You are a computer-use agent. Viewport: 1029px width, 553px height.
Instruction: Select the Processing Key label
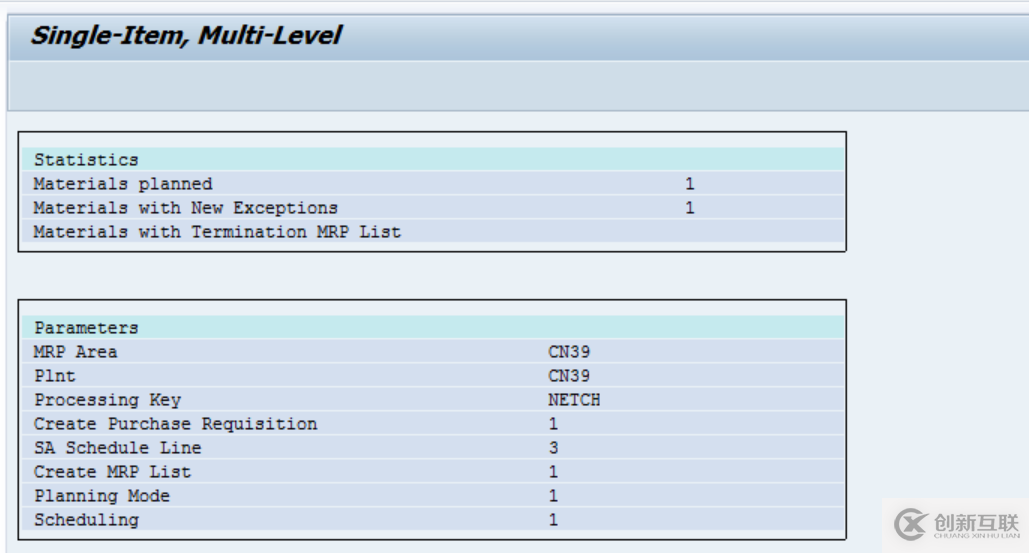pyautogui.click(x=108, y=399)
